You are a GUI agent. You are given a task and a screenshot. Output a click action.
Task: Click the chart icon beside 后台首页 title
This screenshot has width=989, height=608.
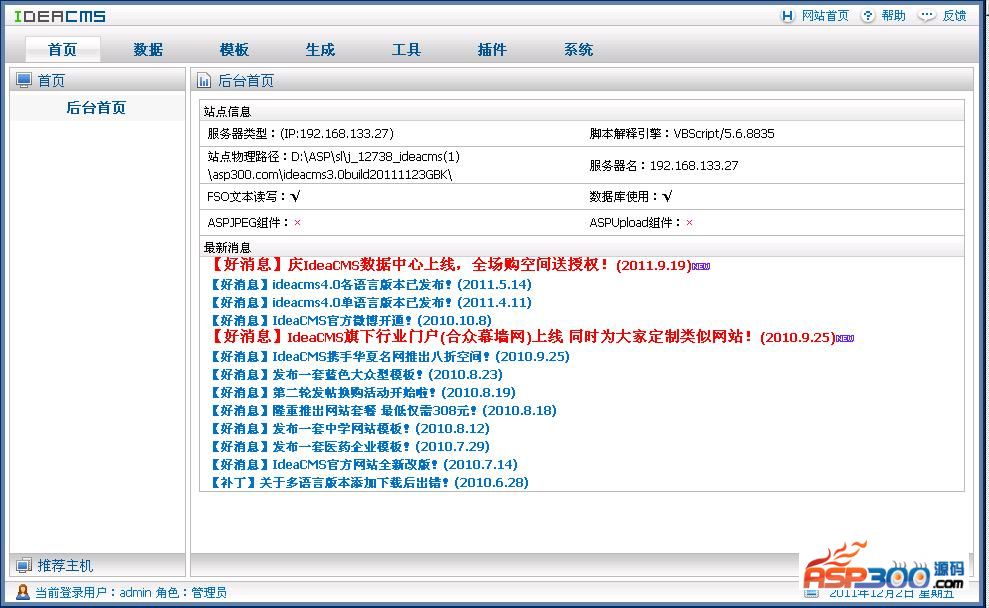[x=204, y=80]
